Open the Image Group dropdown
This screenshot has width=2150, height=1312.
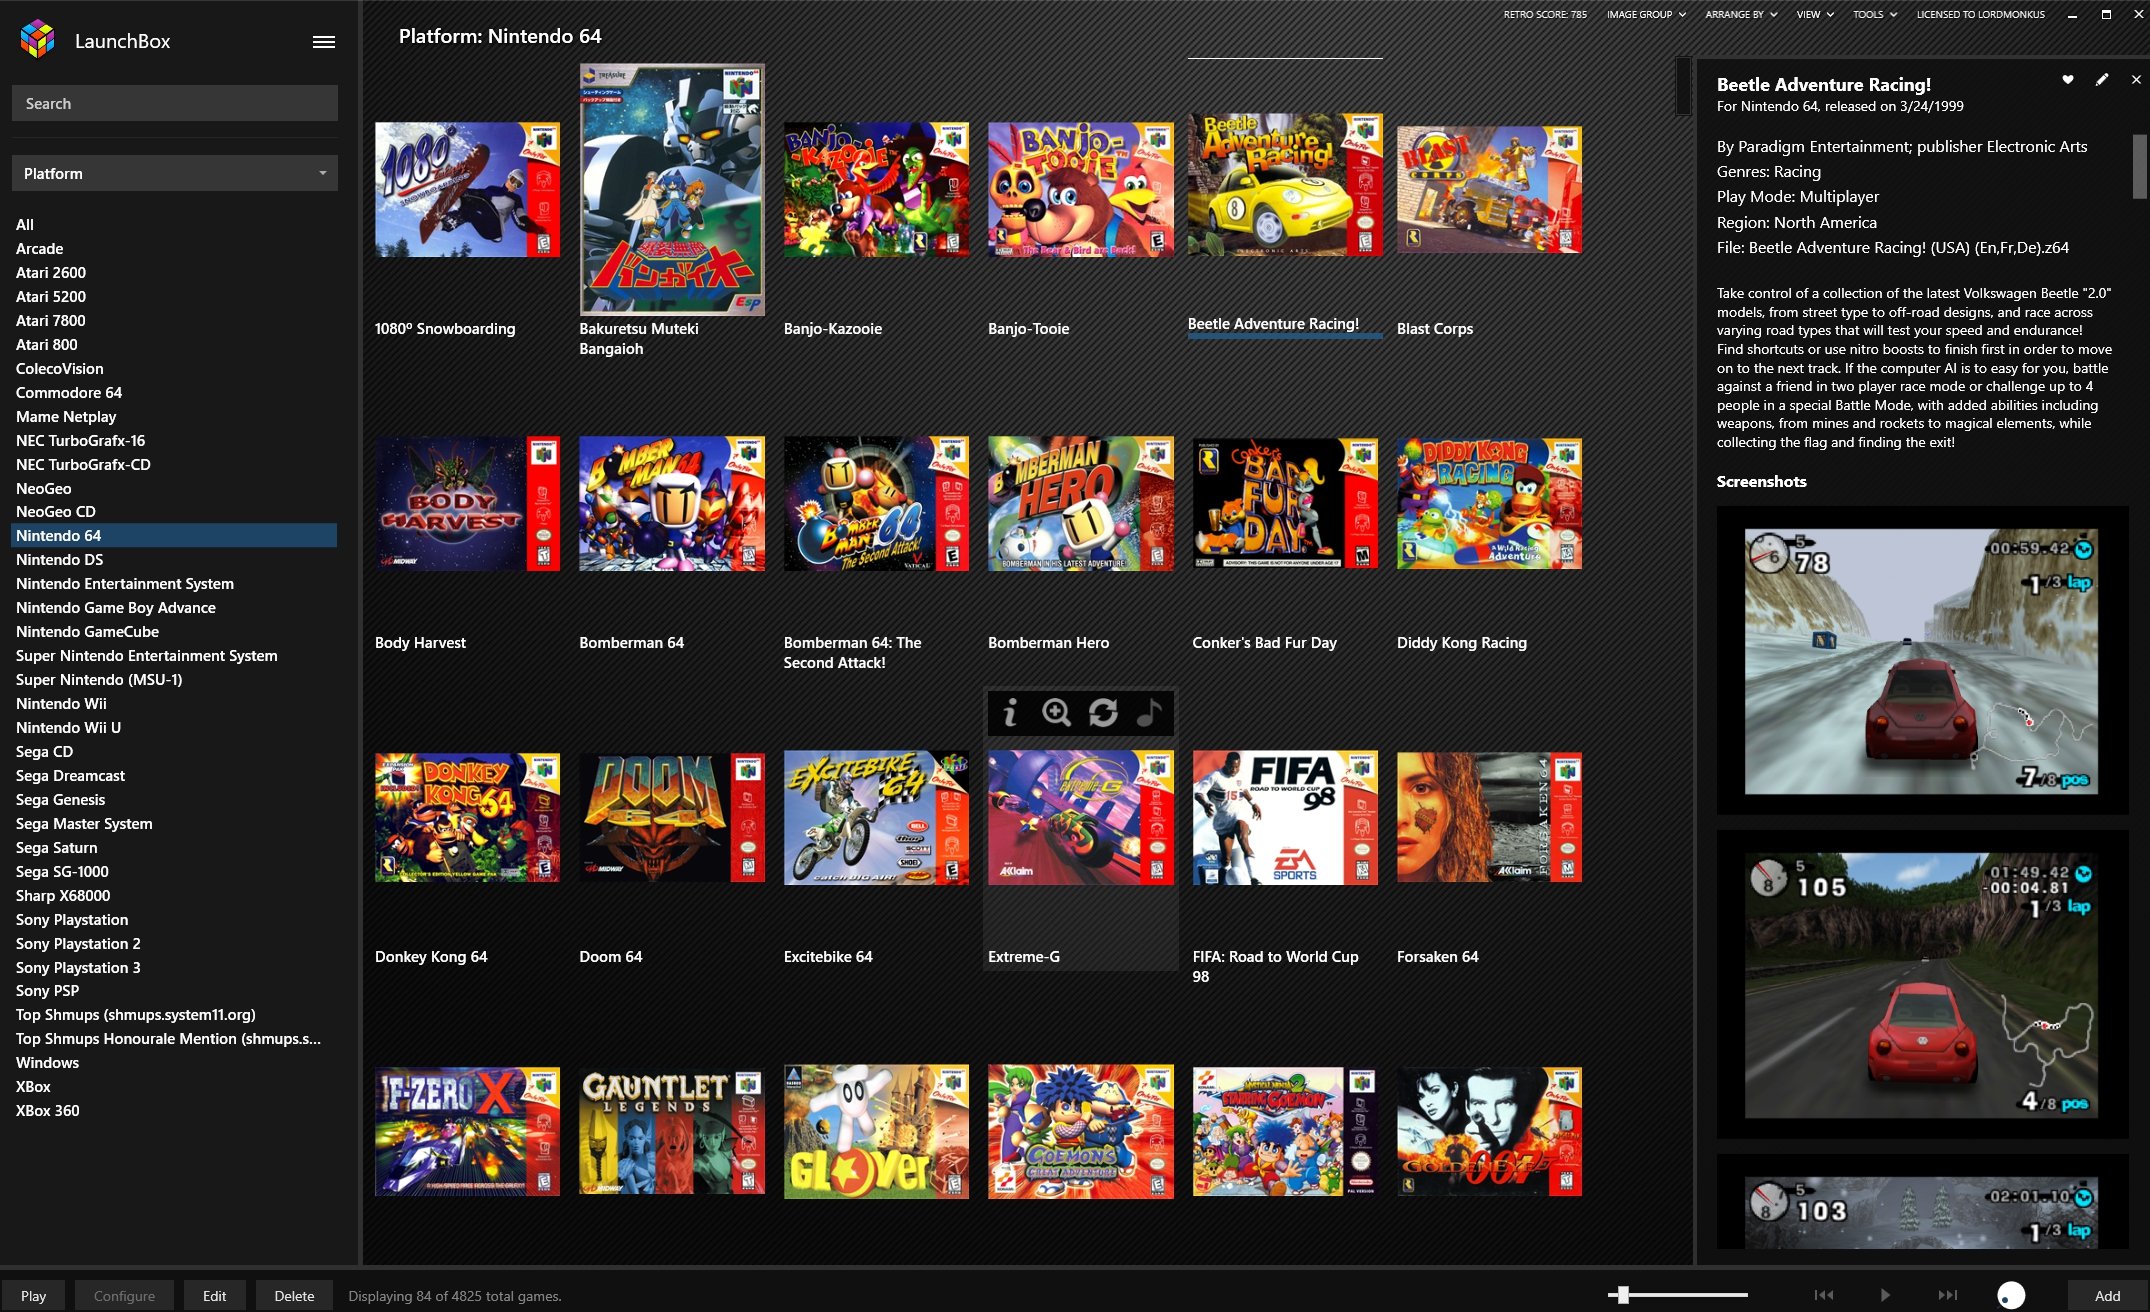[x=1646, y=14]
